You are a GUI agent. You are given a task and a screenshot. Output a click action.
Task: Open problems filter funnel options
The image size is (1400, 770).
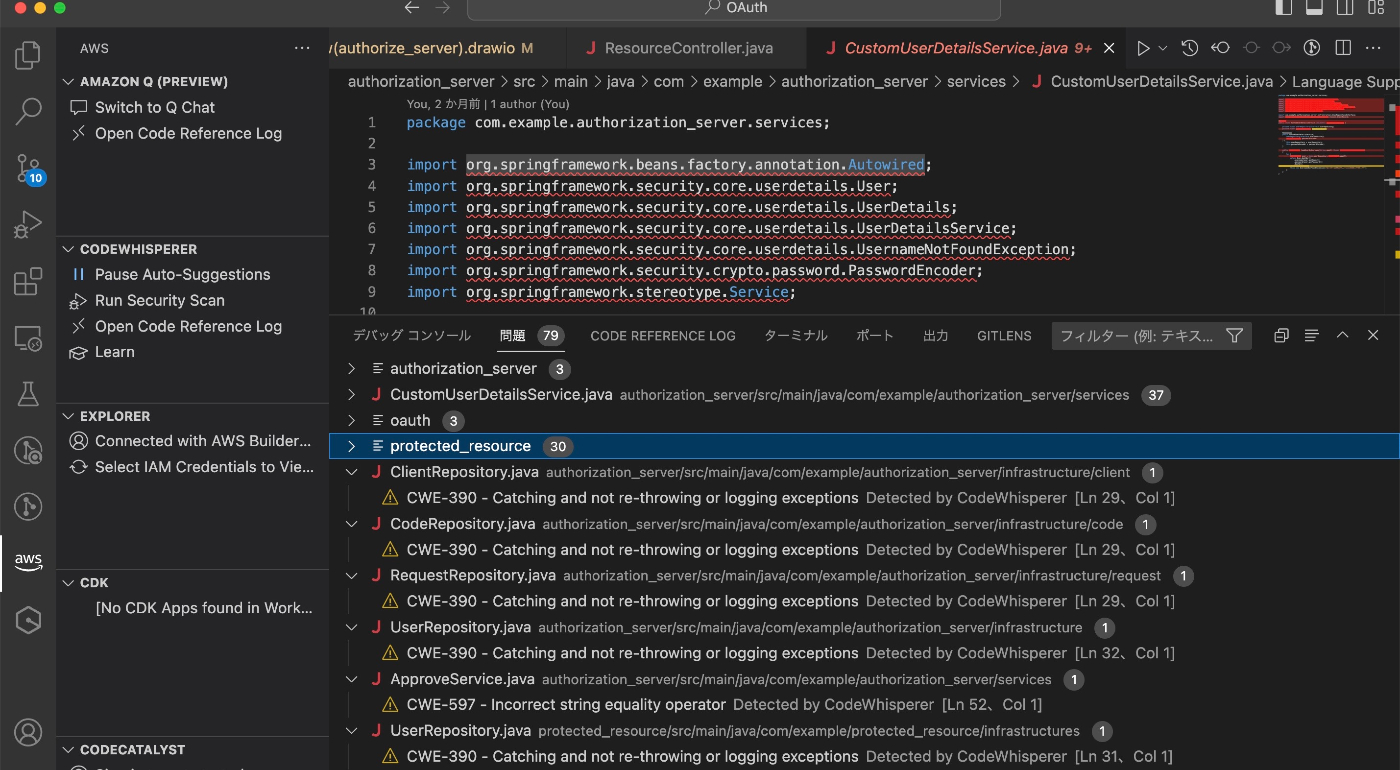(1235, 336)
